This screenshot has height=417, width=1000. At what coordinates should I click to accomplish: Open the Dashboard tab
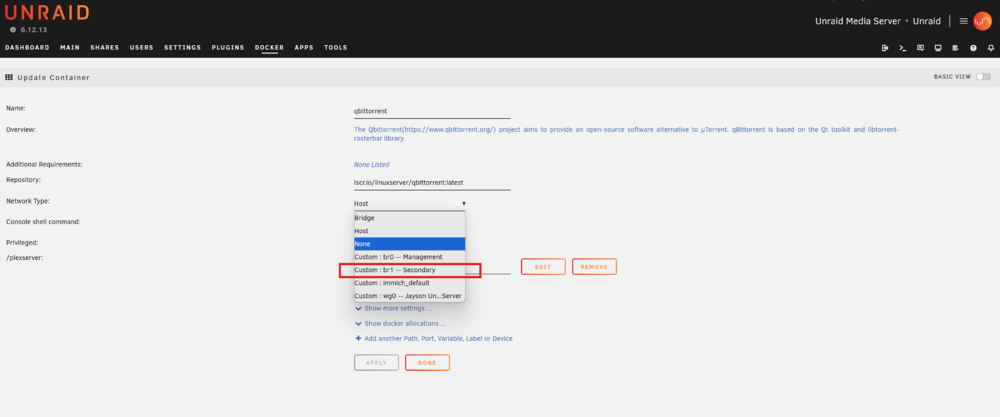click(27, 48)
